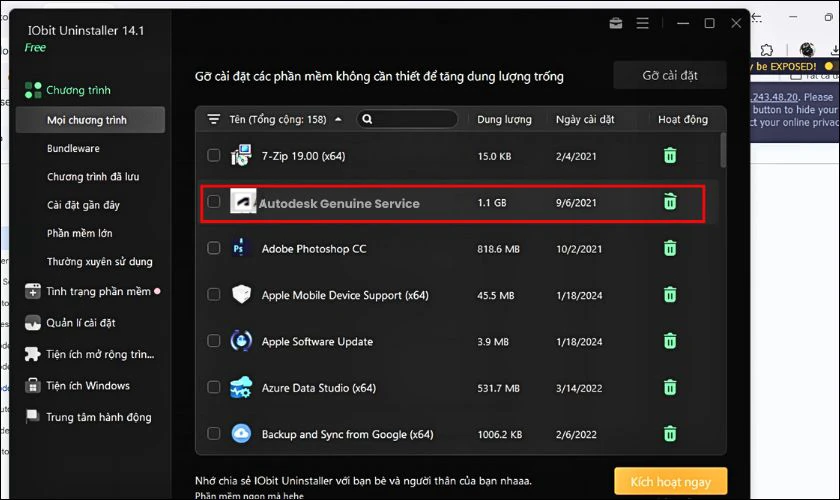The image size is (840, 500).
Task: Click the Kích hoạt ngay button
Action: [671, 481]
